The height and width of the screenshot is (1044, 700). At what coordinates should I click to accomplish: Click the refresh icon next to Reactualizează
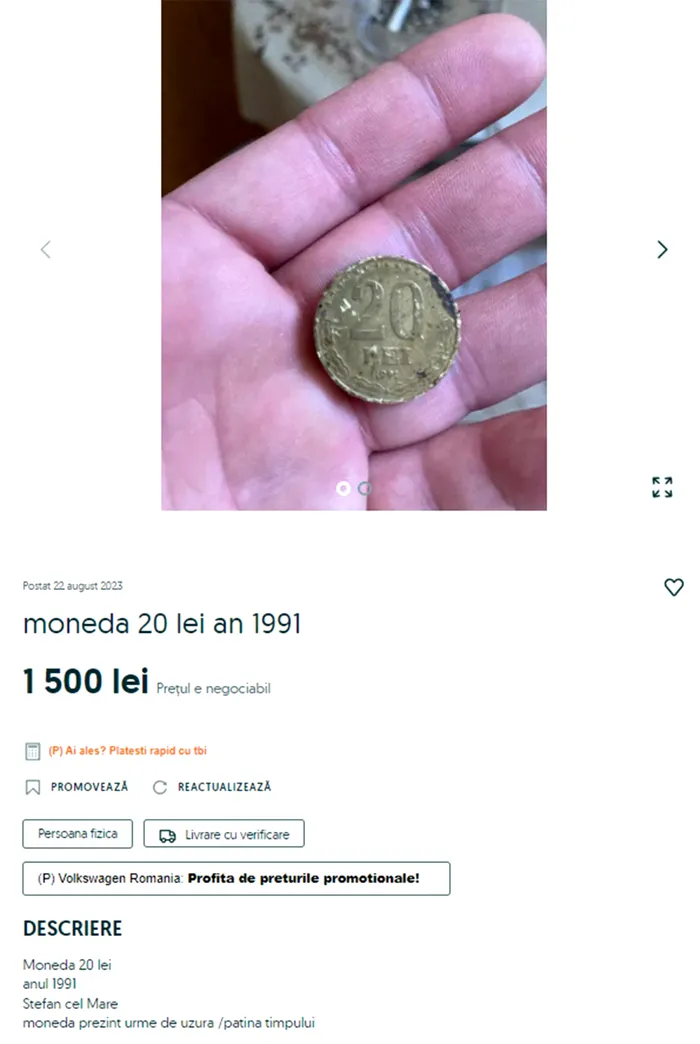[160, 787]
